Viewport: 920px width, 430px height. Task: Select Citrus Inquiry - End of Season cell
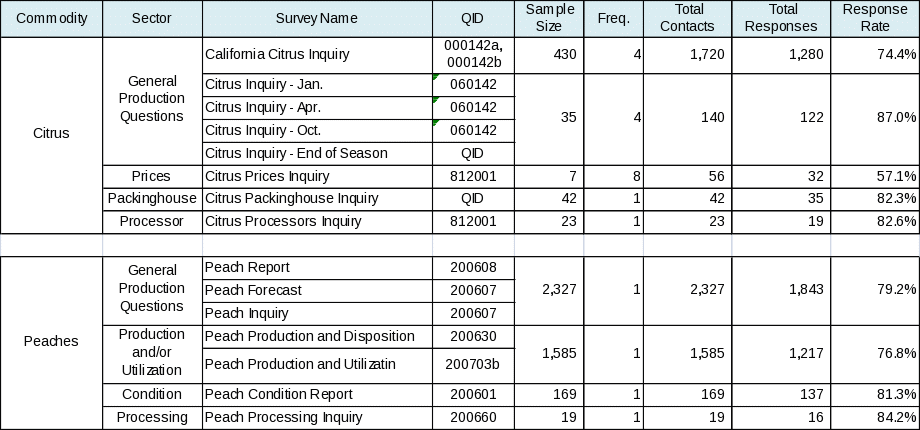(x=317, y=154)
